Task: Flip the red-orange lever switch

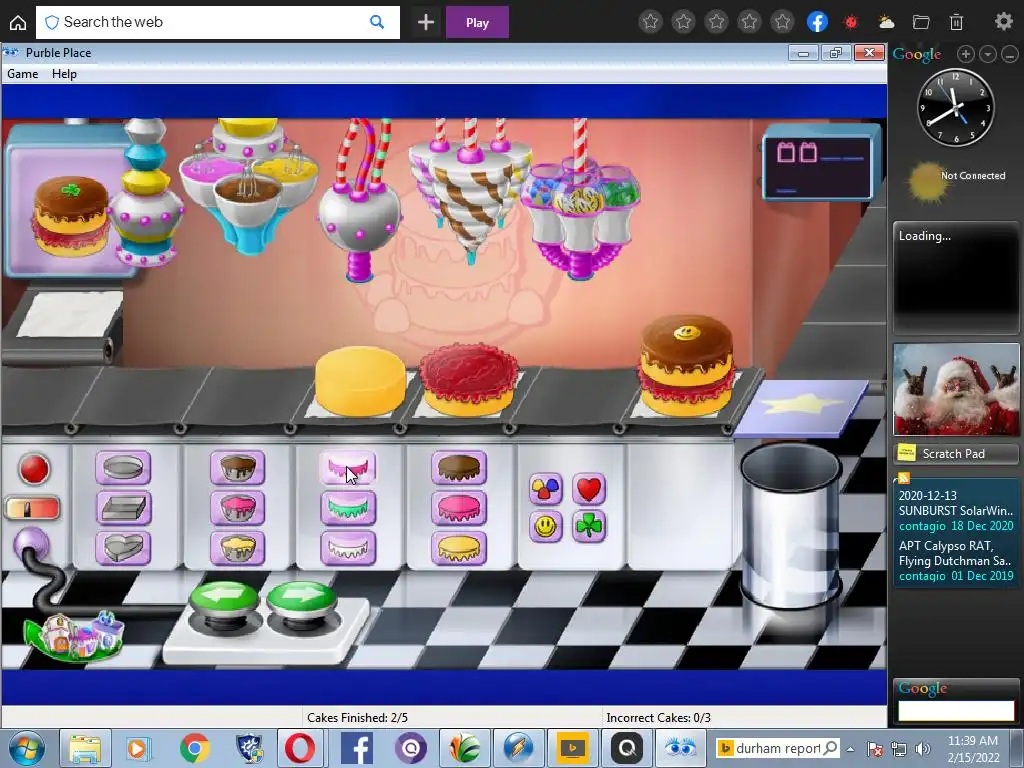Action: (32, 508)
